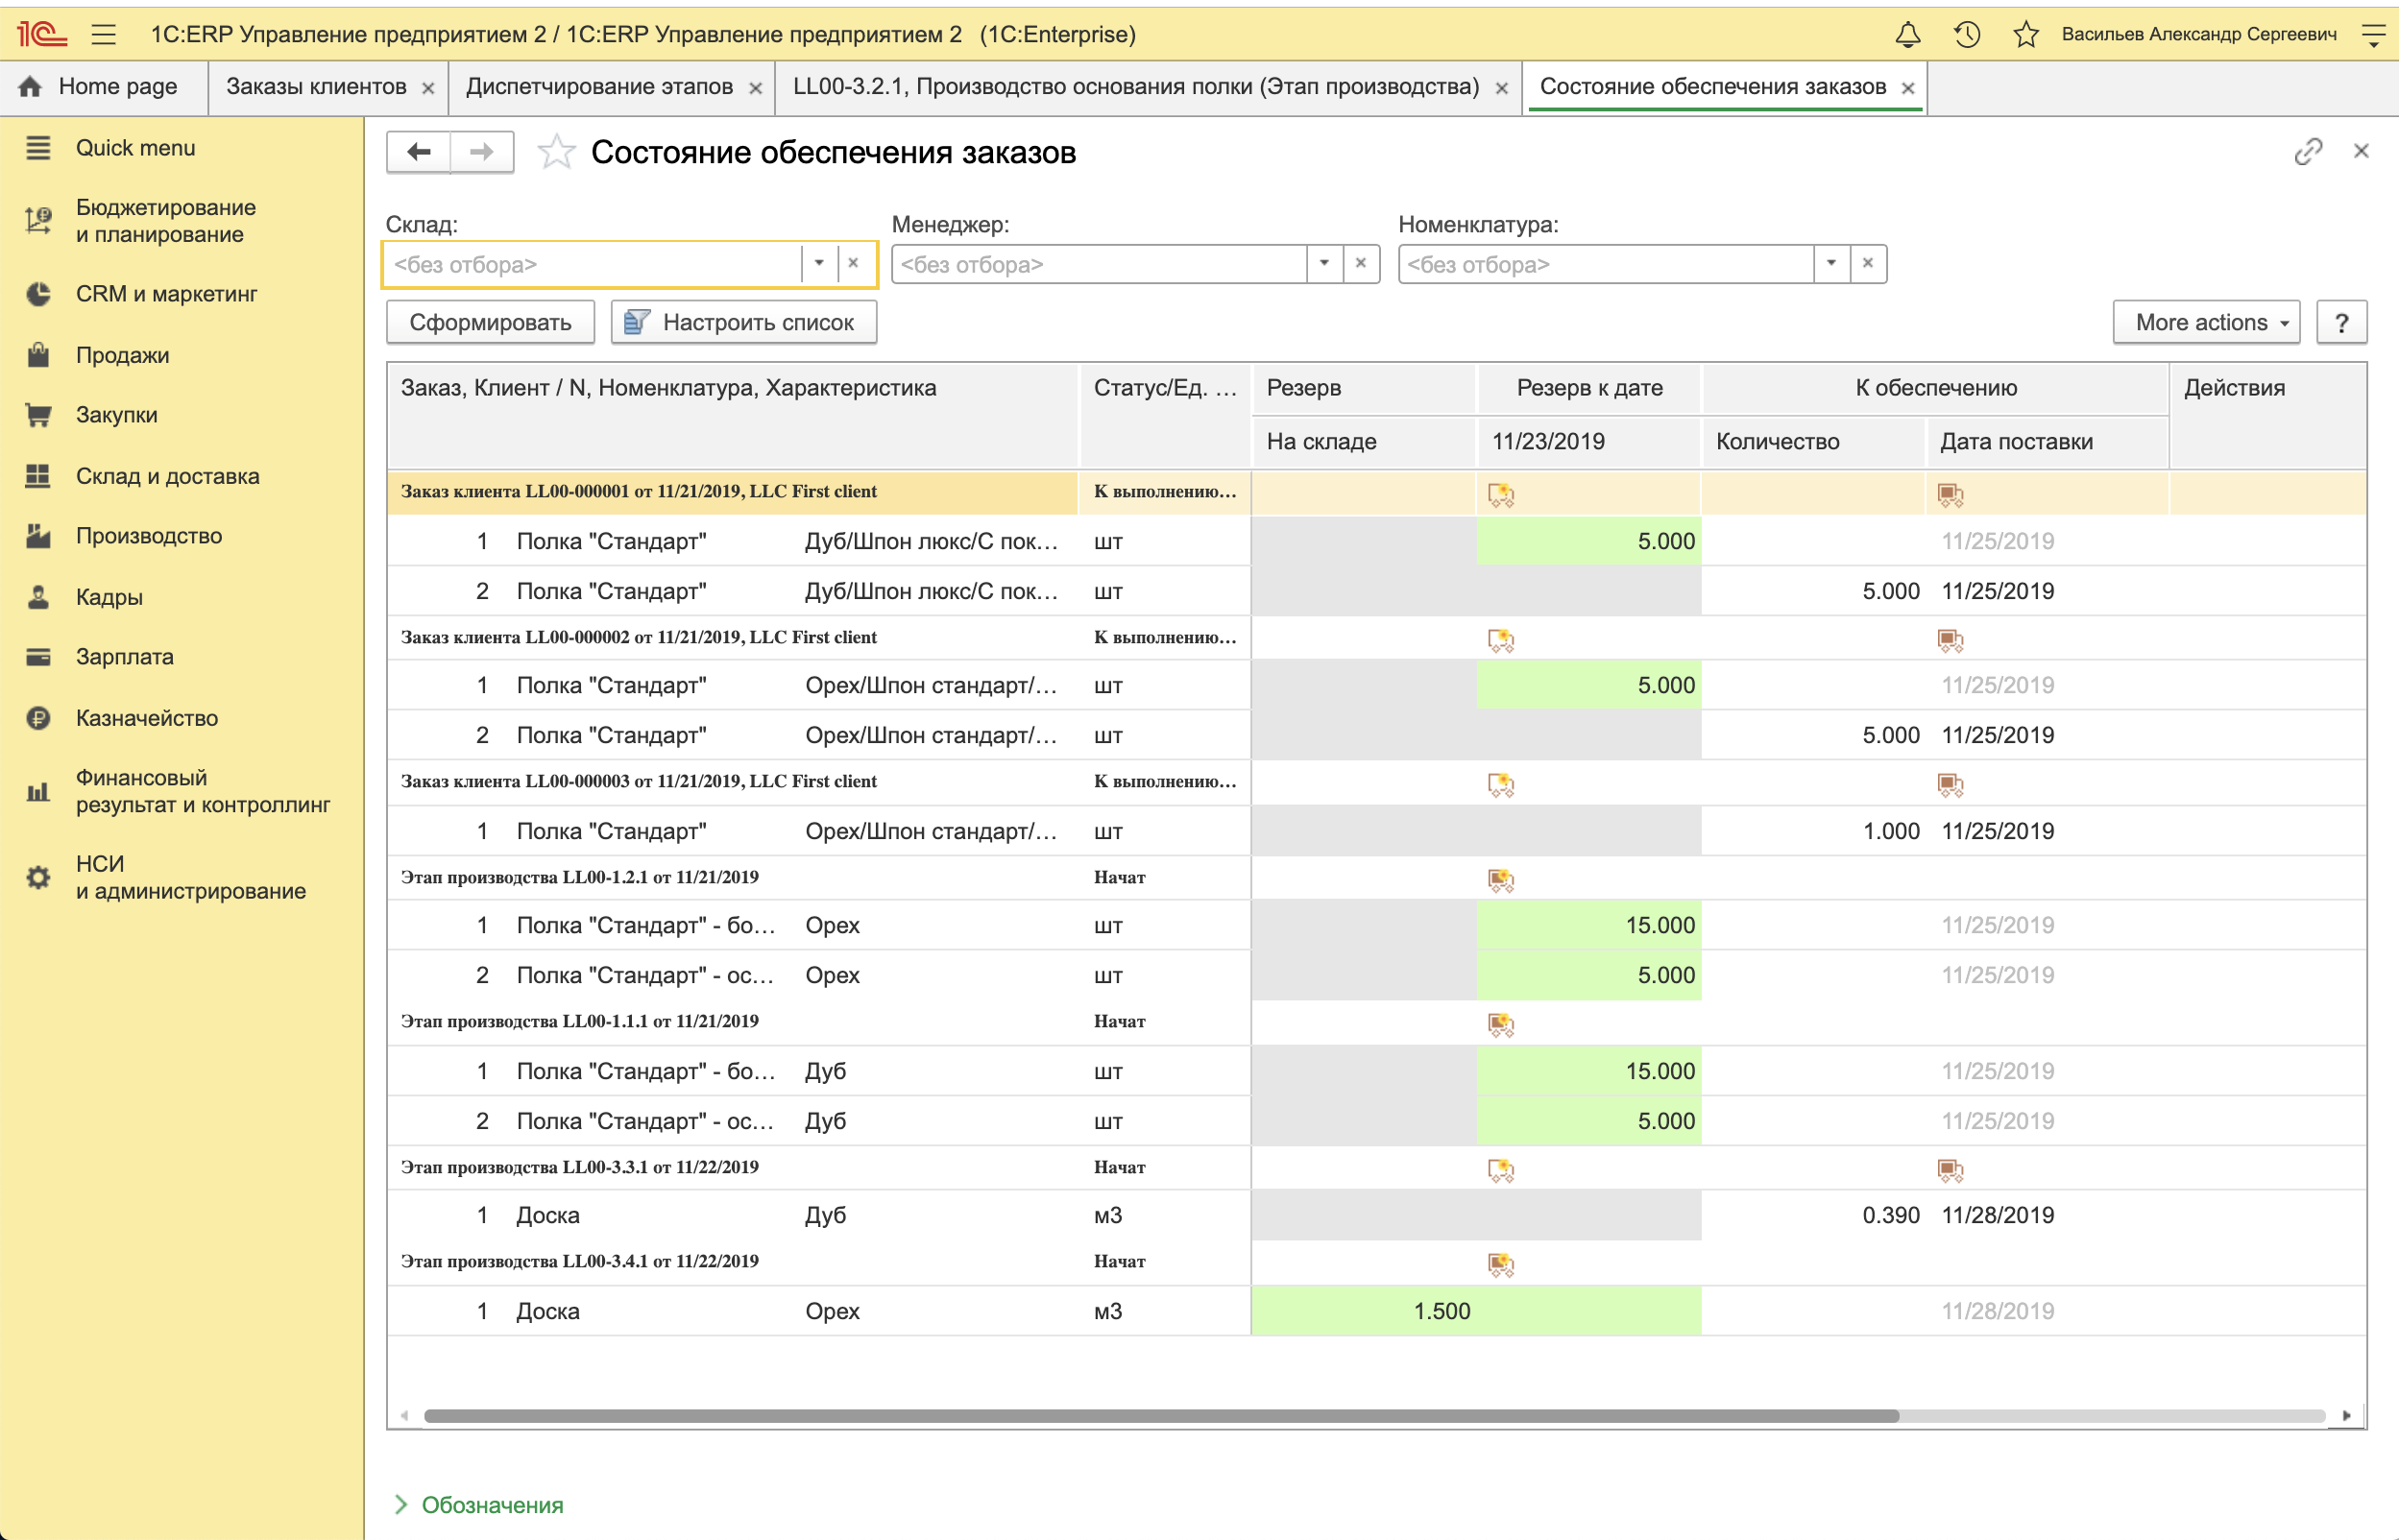
Task: Open the notifications bell icon
Action: [1907, 35]
